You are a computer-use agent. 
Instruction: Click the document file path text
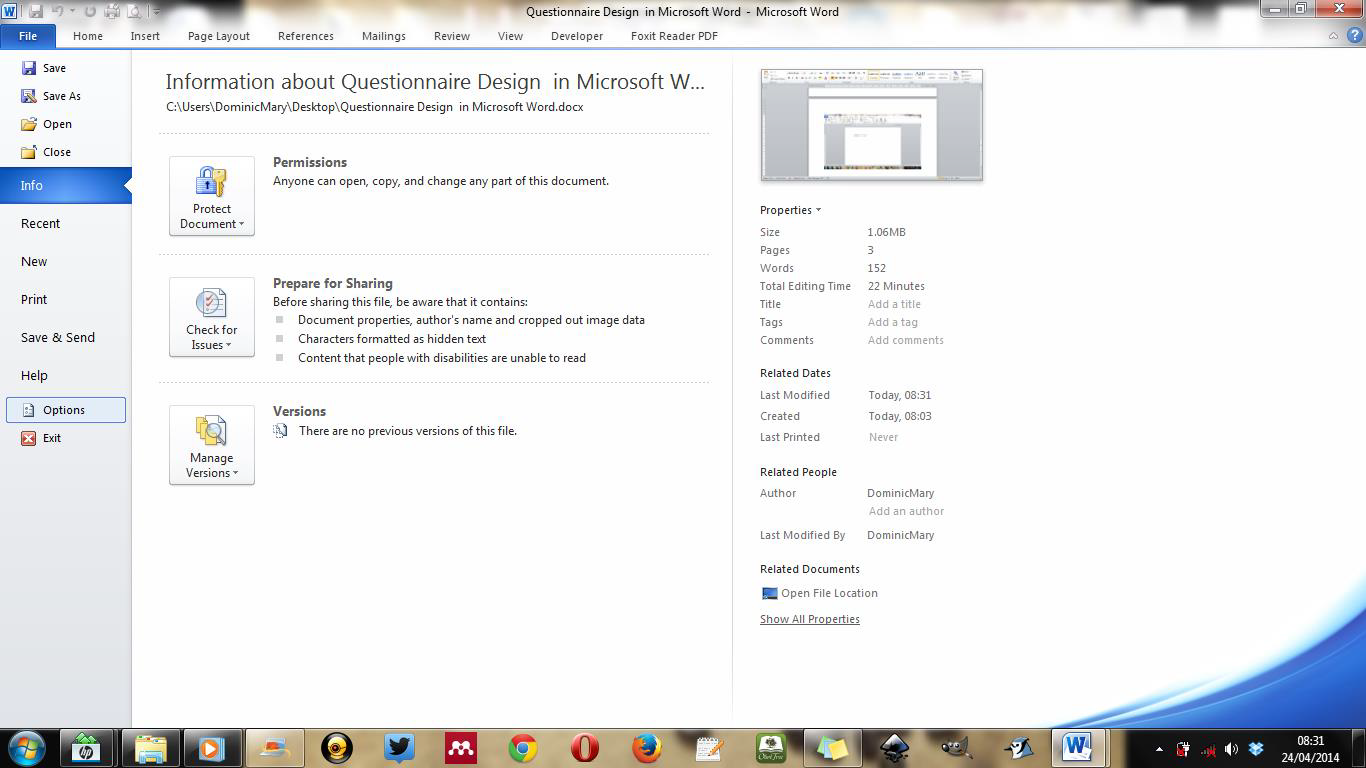tap(375, 106)
